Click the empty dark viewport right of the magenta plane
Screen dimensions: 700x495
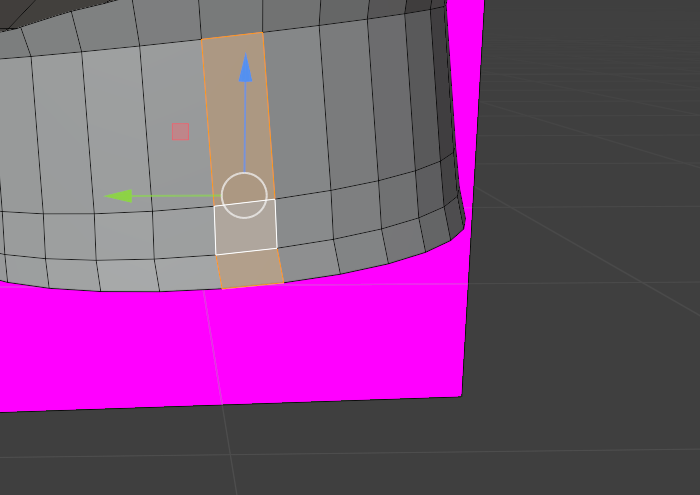(590, 250)
